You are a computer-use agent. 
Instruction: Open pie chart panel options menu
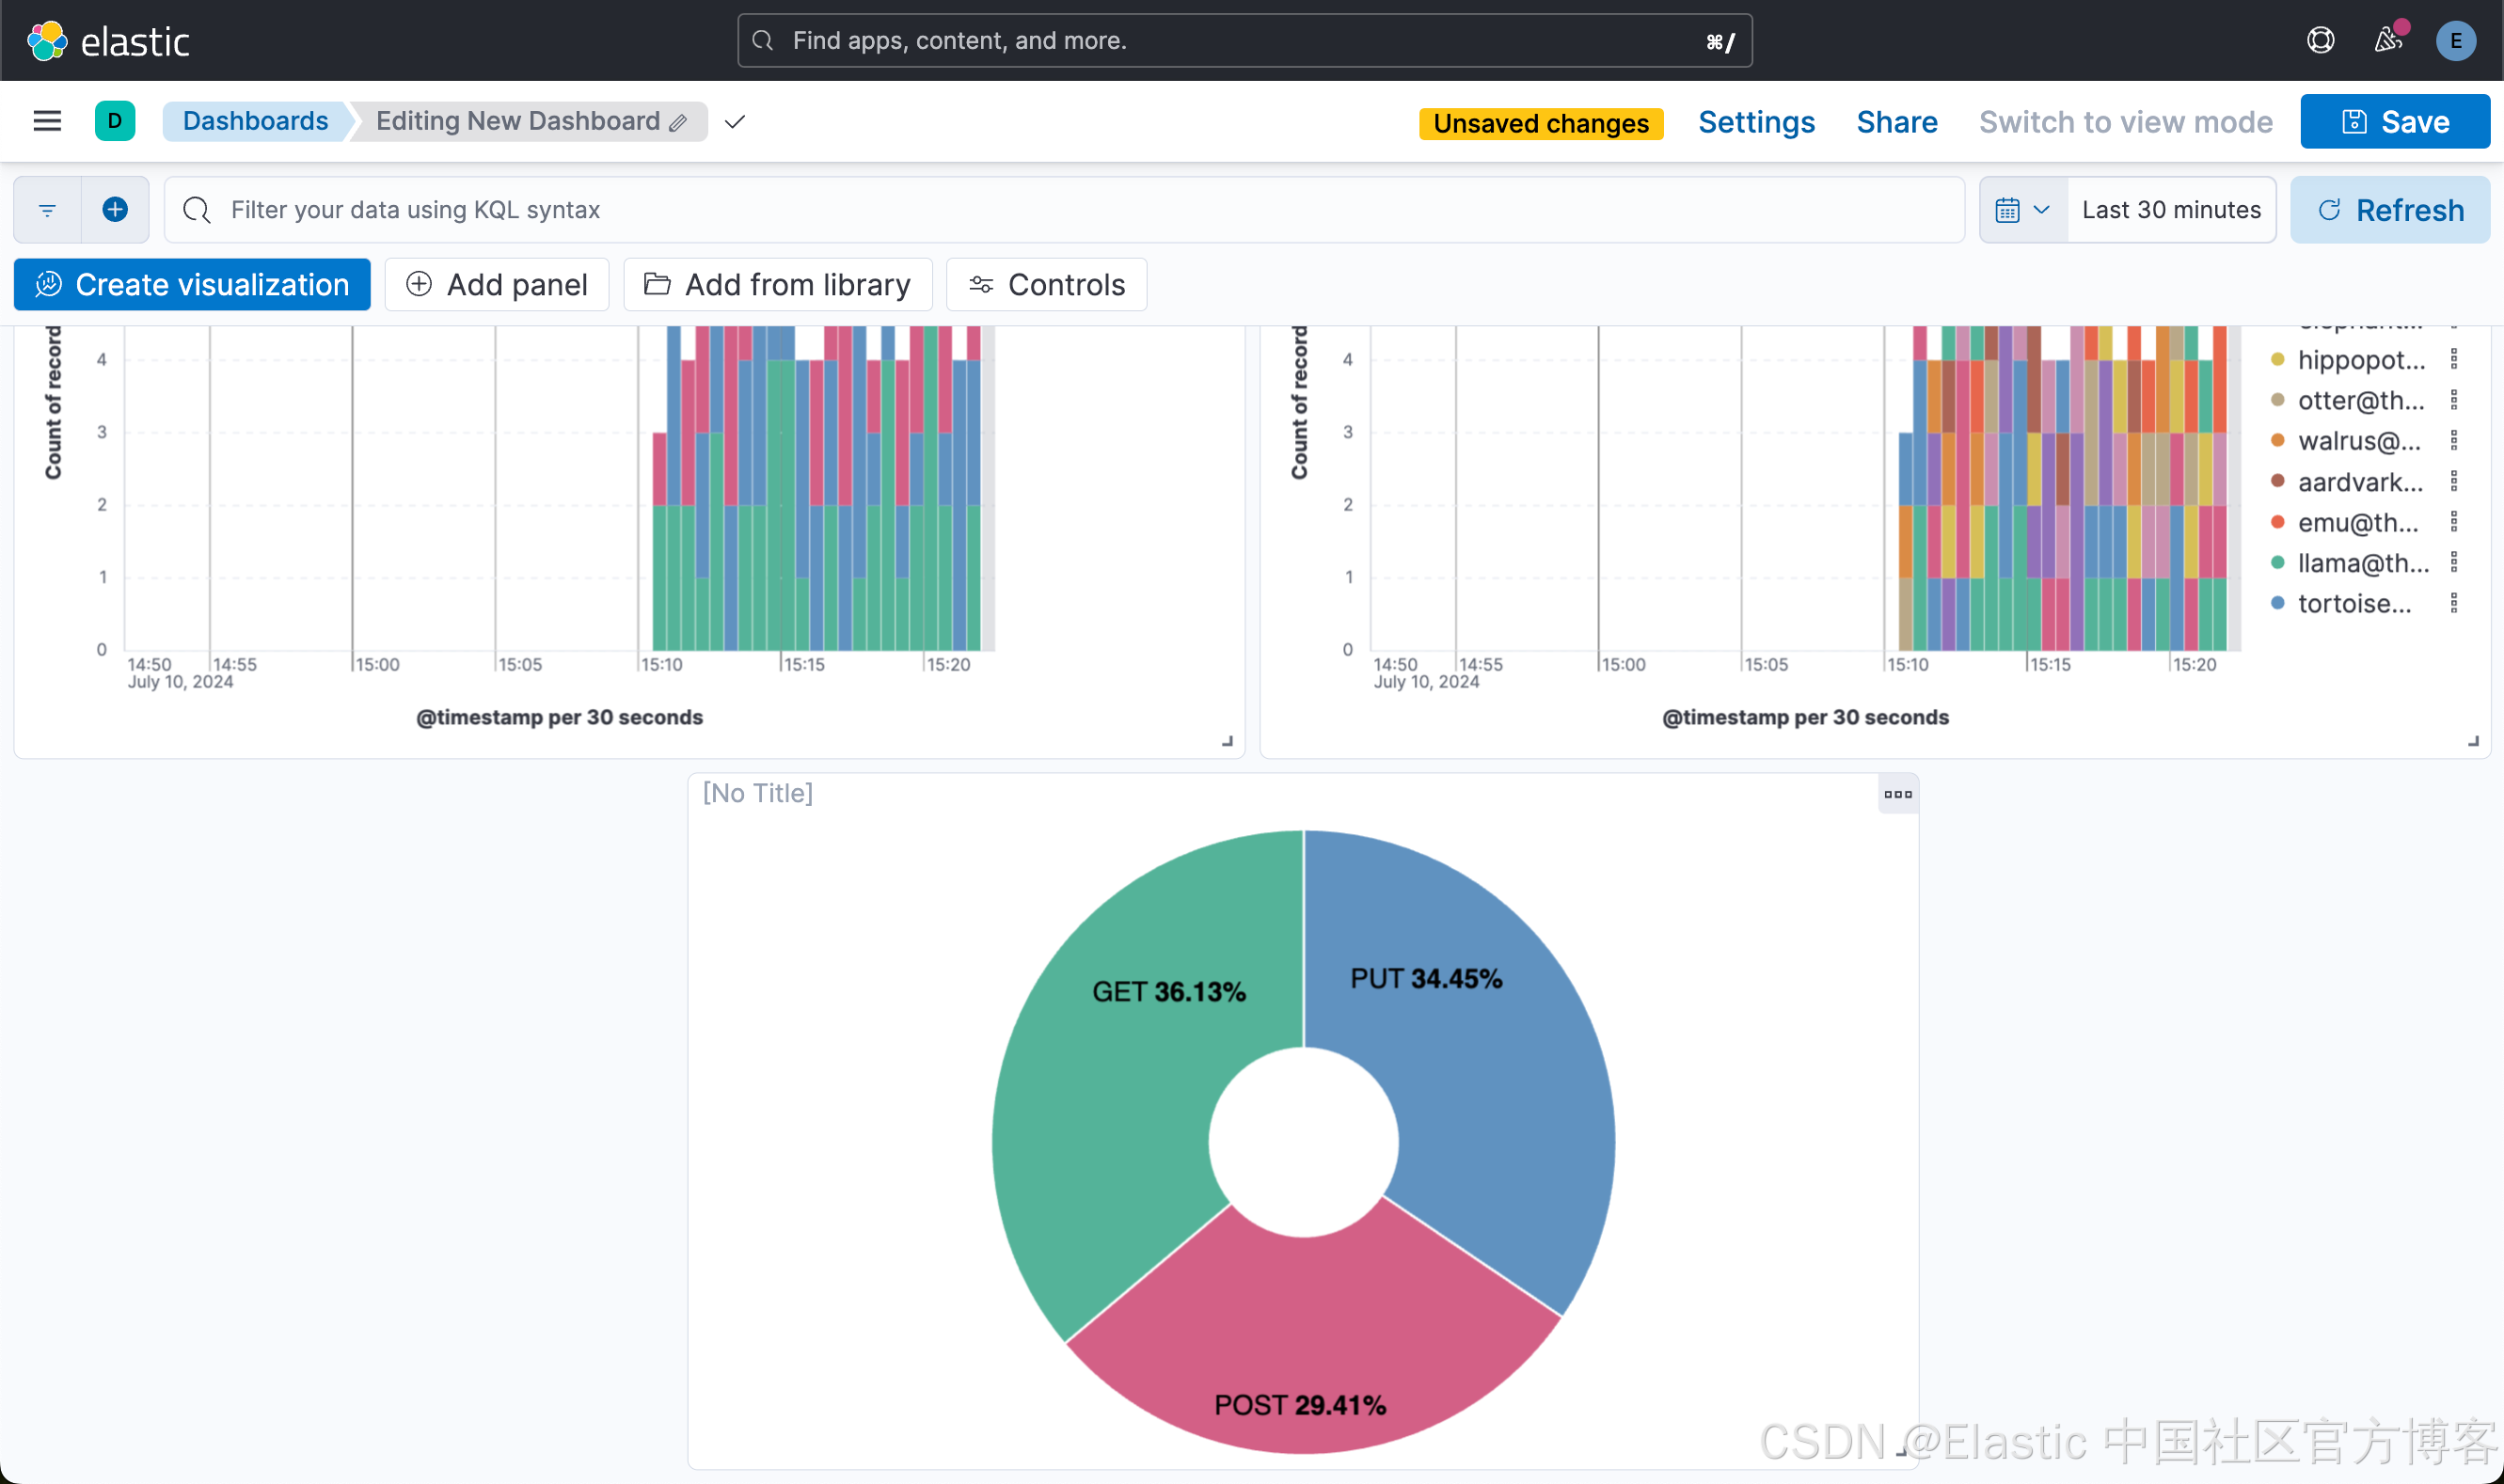1897,794
